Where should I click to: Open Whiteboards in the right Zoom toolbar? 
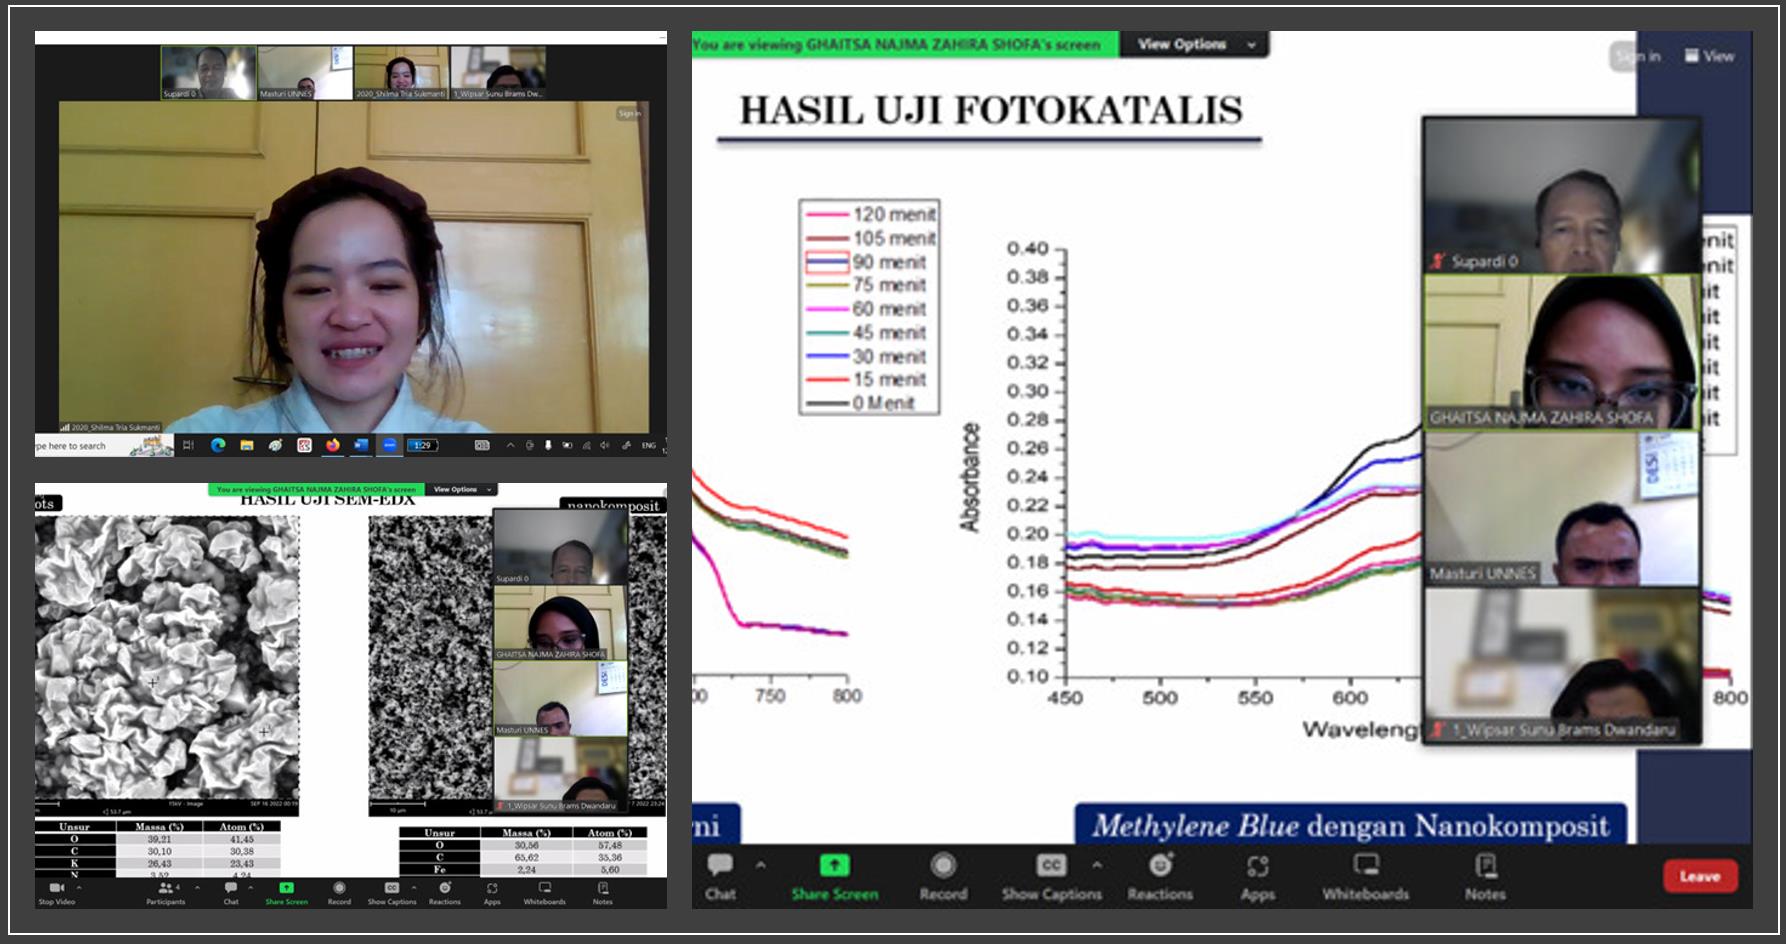coord(1365,875)
